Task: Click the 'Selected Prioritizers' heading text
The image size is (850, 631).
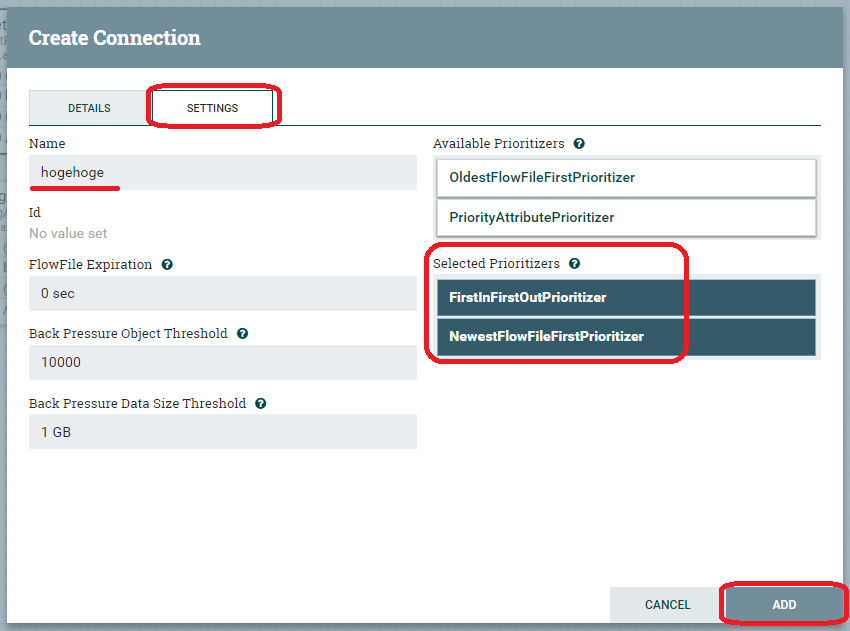Action: [496, 264]
